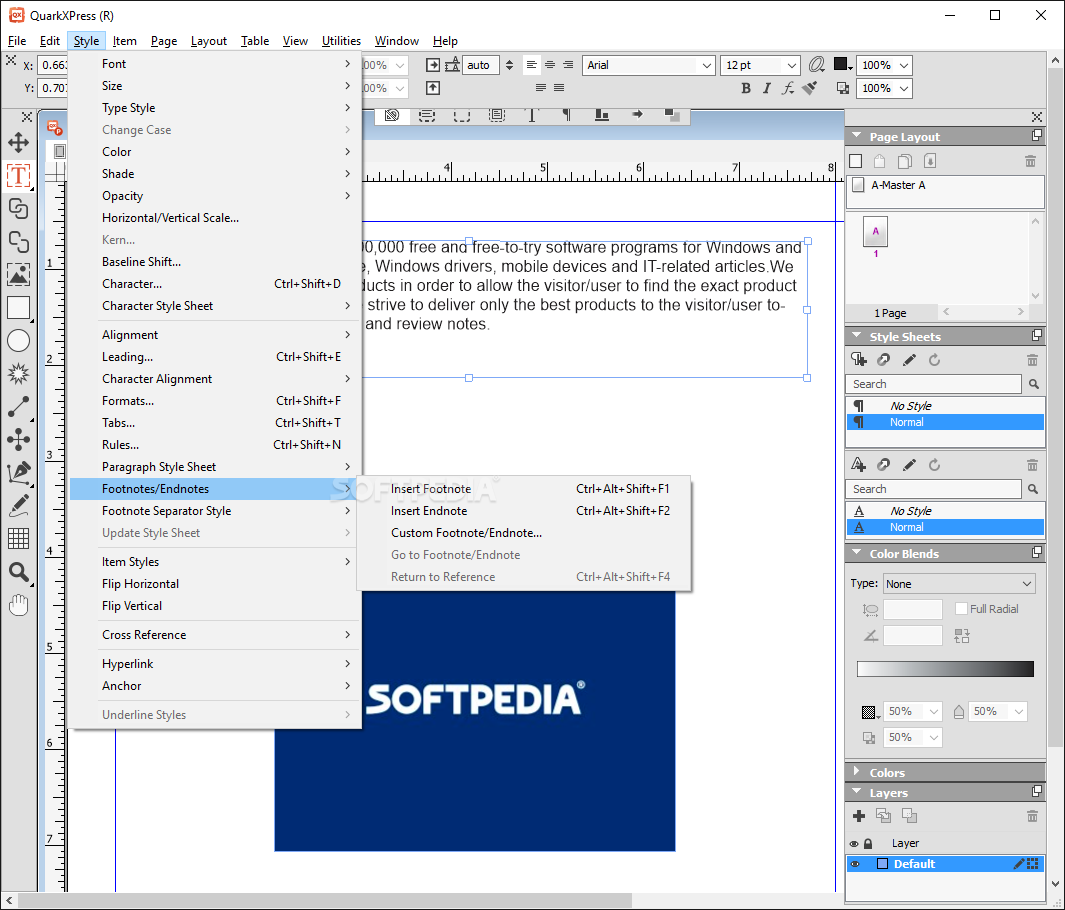Select A-Master A master page
1065x910 pixels.
945,185
